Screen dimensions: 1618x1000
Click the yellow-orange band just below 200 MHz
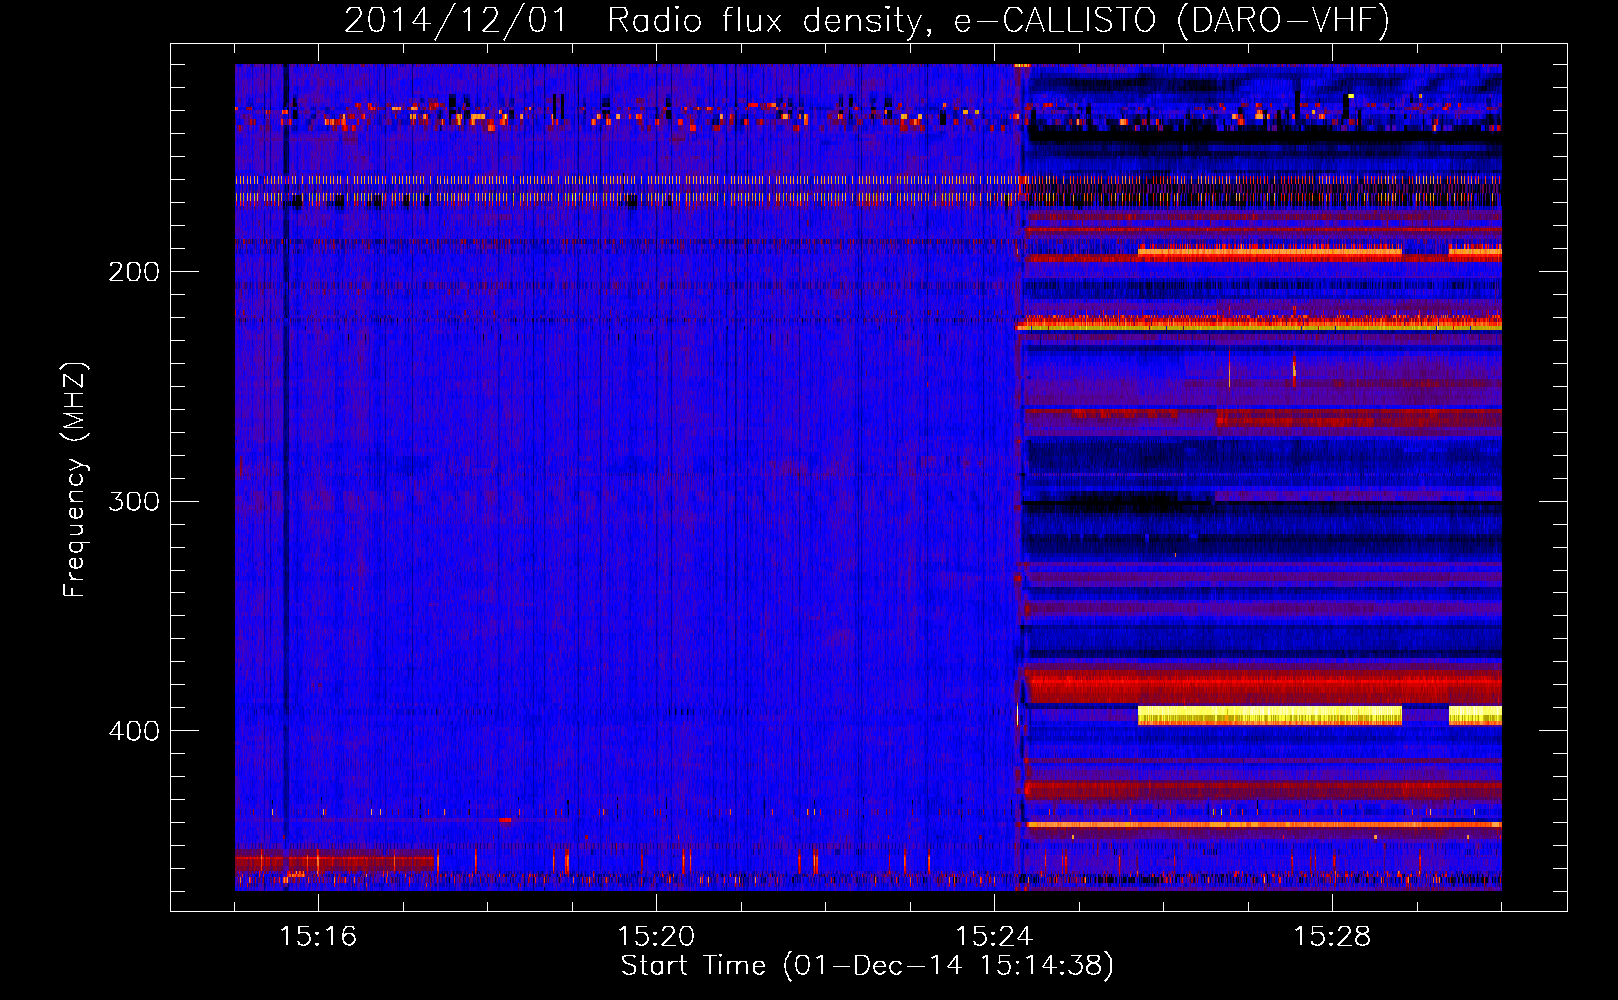(1270, 252)
